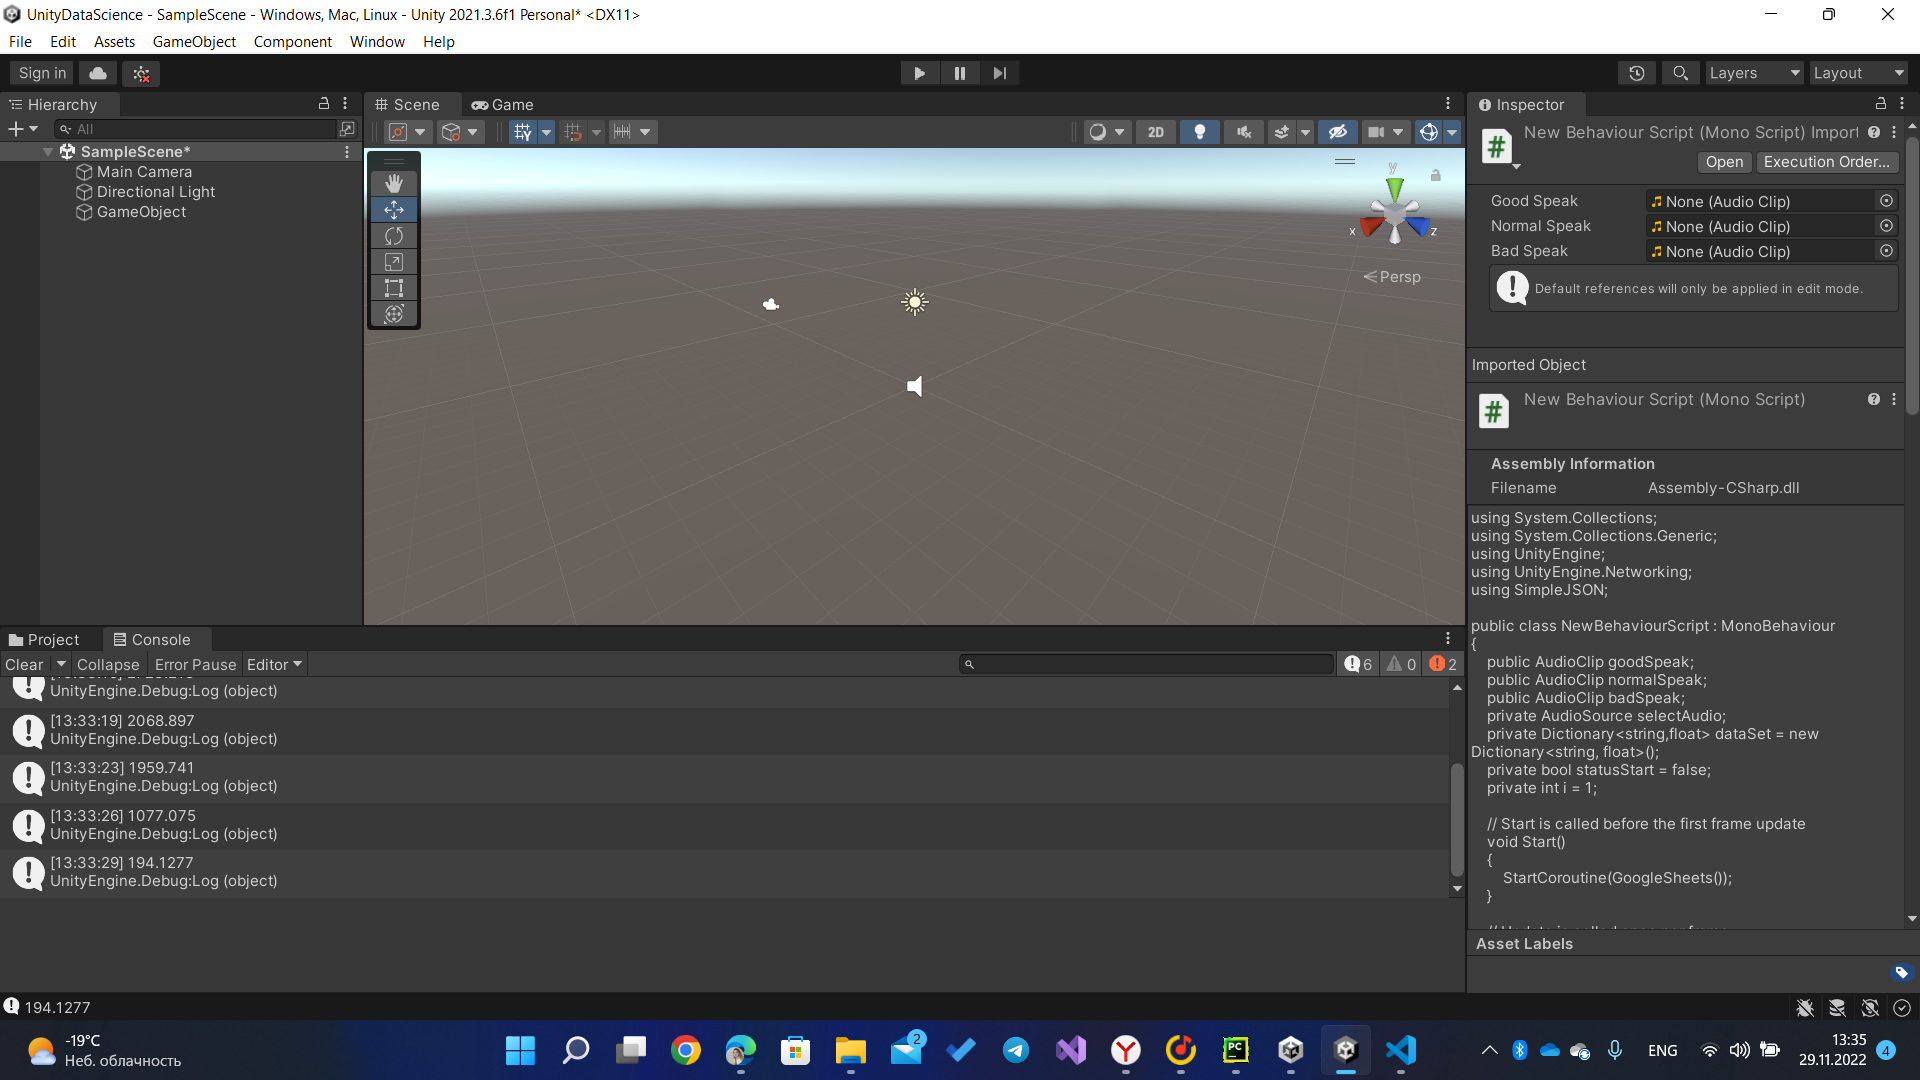The width and height of the screenshot is (1920, 1080).
Task: Click Sign in button
Action: click(42, 73)
